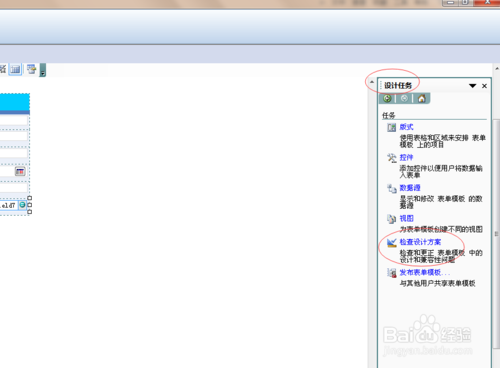Viewport: 500px width, 368px height.
Task: Select the cyan form header block
Action: pyautogui.click(x=15, y=103)
